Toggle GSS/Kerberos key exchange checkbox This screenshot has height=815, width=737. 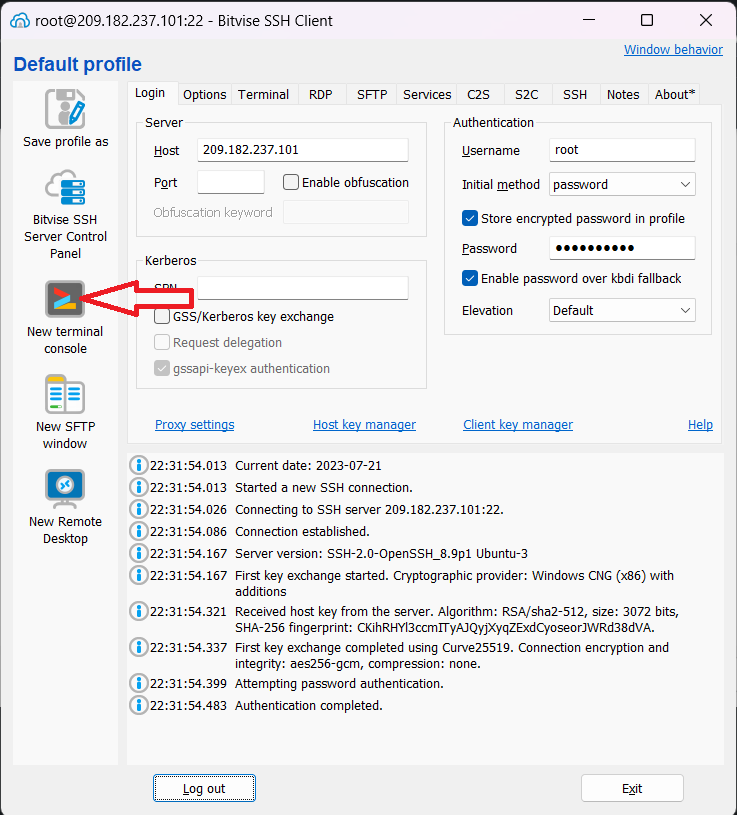tap(162, 317)
